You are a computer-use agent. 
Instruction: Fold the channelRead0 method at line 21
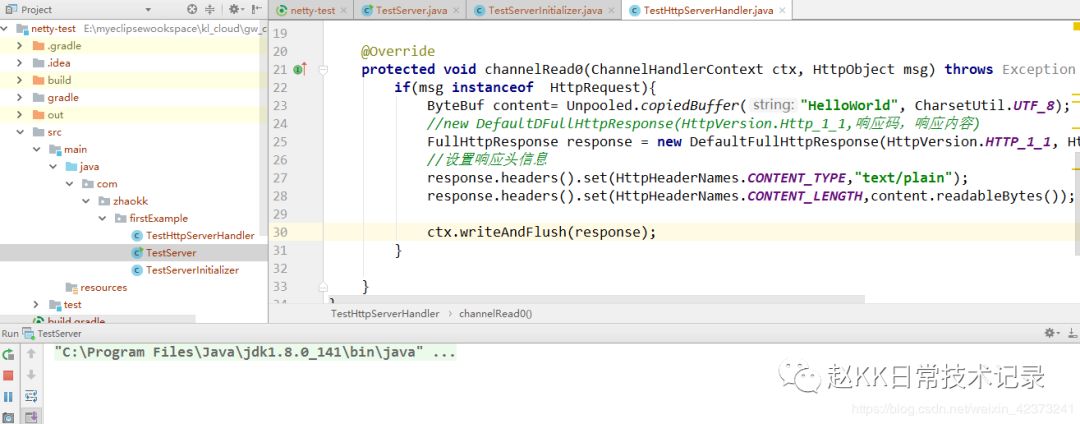pyautogui.click(x=323, y=70)
